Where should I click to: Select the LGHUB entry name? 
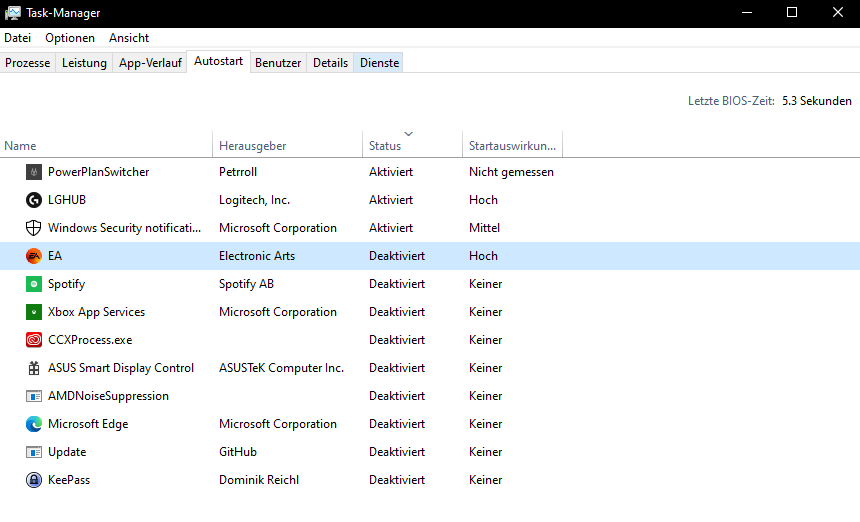coord(67,200)
